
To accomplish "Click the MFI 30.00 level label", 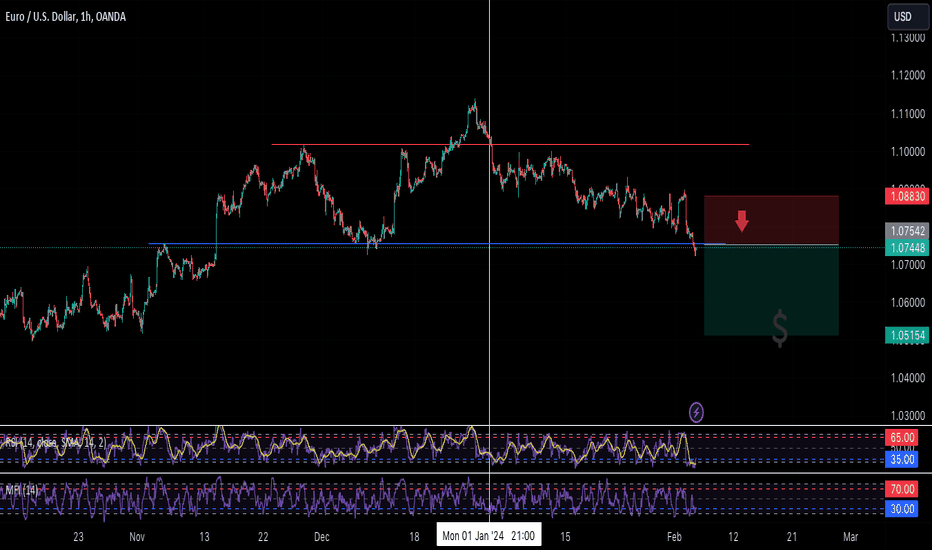I will tap(902, 508).
